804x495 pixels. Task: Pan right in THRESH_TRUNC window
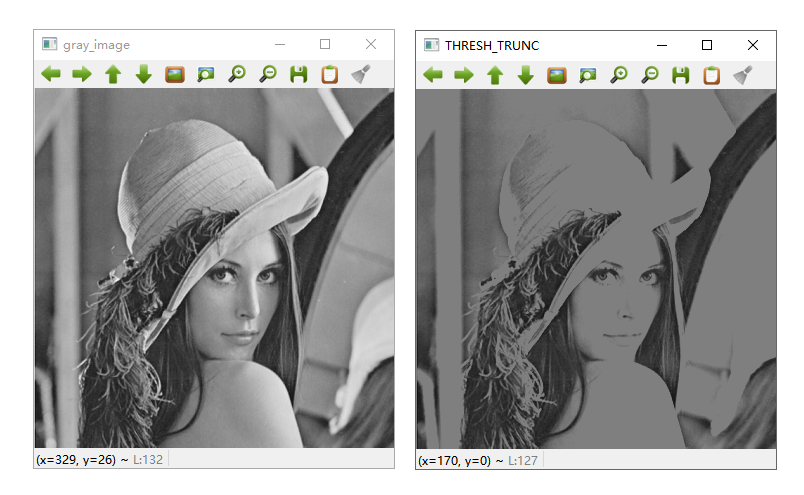tap(464, 75)
